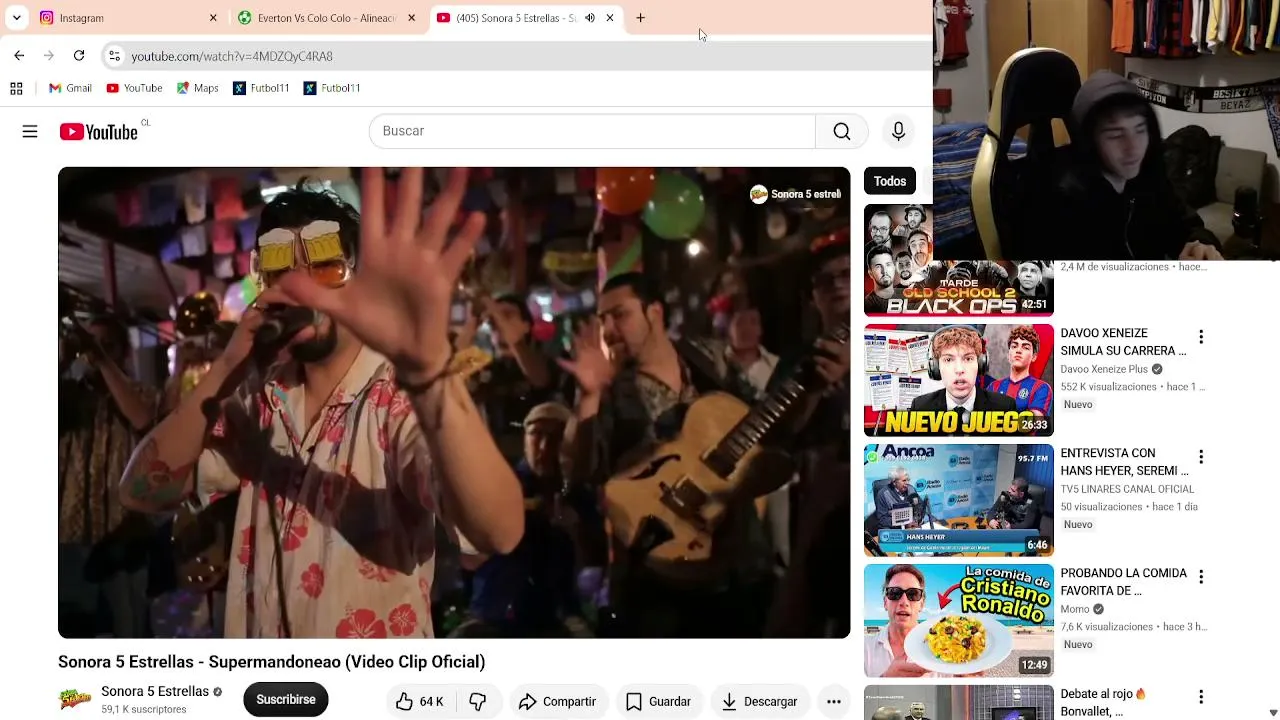Click the search magnifier button

tap(842, 131)
